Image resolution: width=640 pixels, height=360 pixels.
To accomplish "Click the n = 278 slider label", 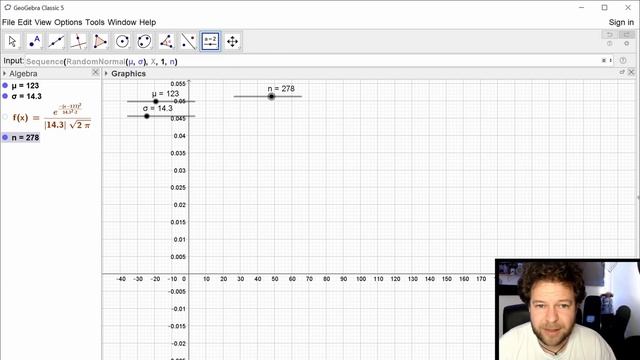I will (x=281, y=89).
